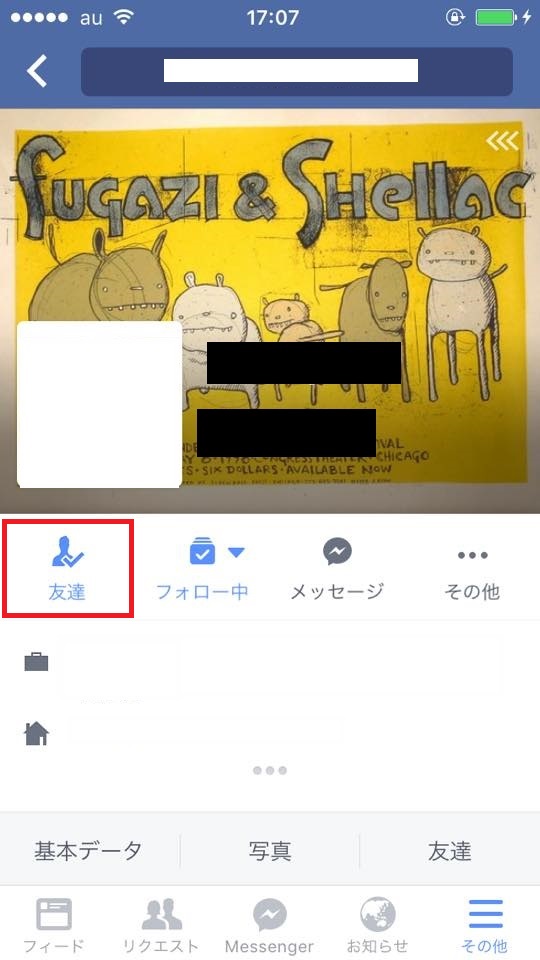Expand the フォロー中 dropdown arrow
540x960 pixels.
236,553
